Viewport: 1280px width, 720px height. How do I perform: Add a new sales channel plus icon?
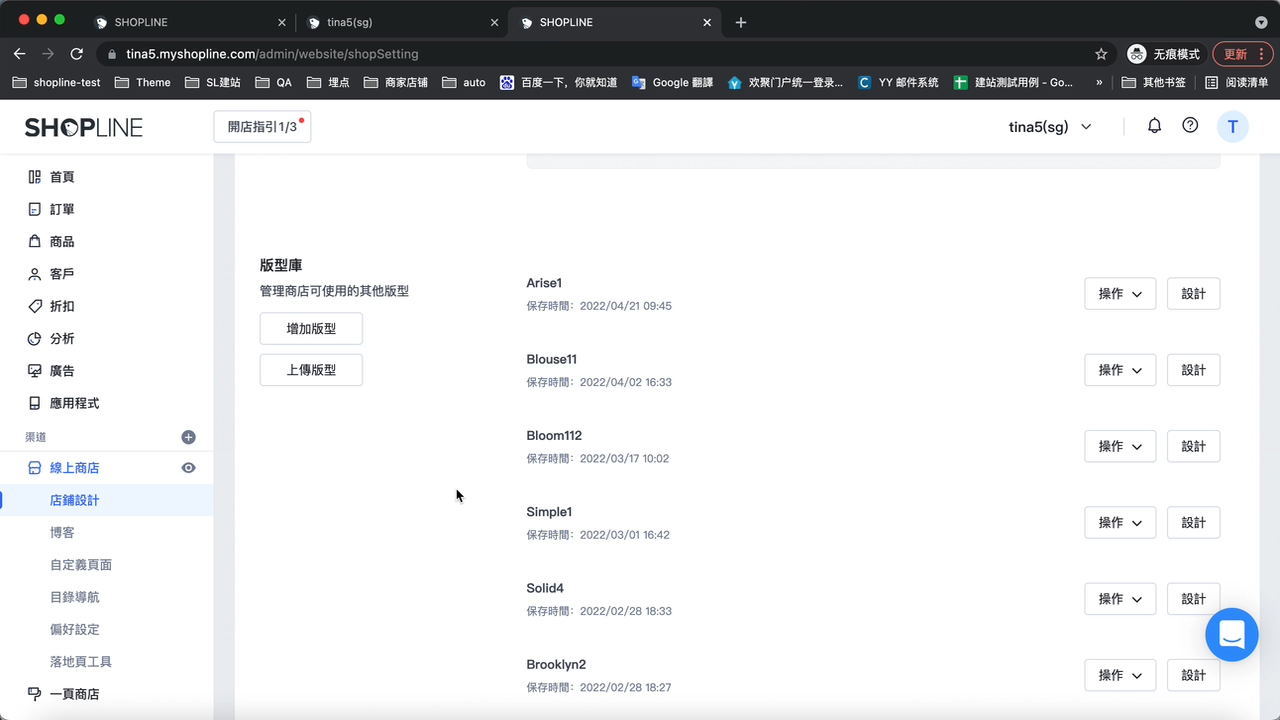click(x=188, y=437)
